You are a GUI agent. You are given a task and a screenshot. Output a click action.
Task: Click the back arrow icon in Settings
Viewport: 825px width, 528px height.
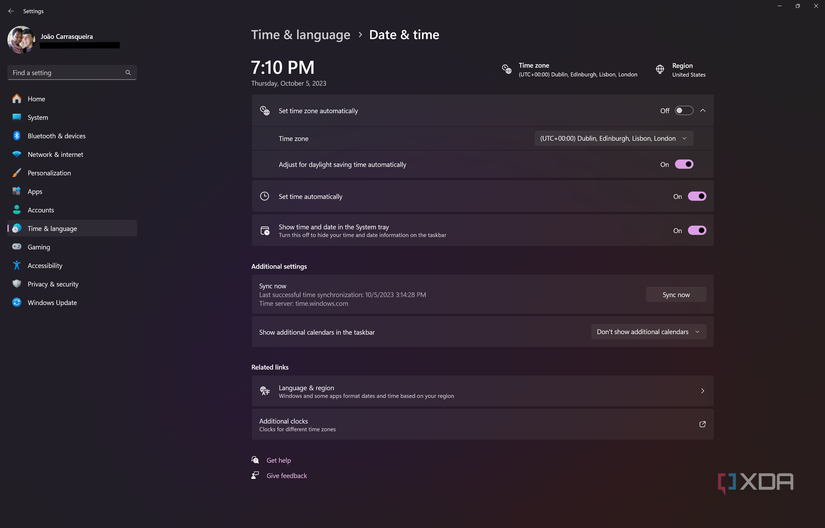tap(11, 11)
